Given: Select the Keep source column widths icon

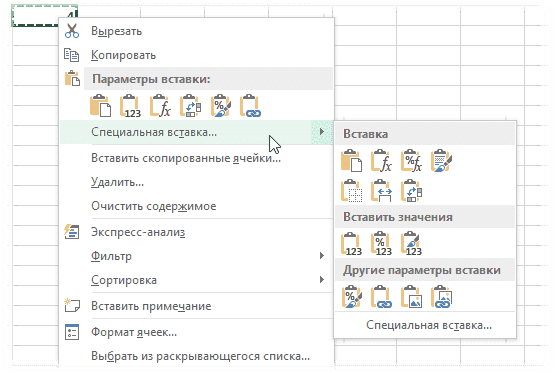Looking at the screenshot, I should coord(381,191).
